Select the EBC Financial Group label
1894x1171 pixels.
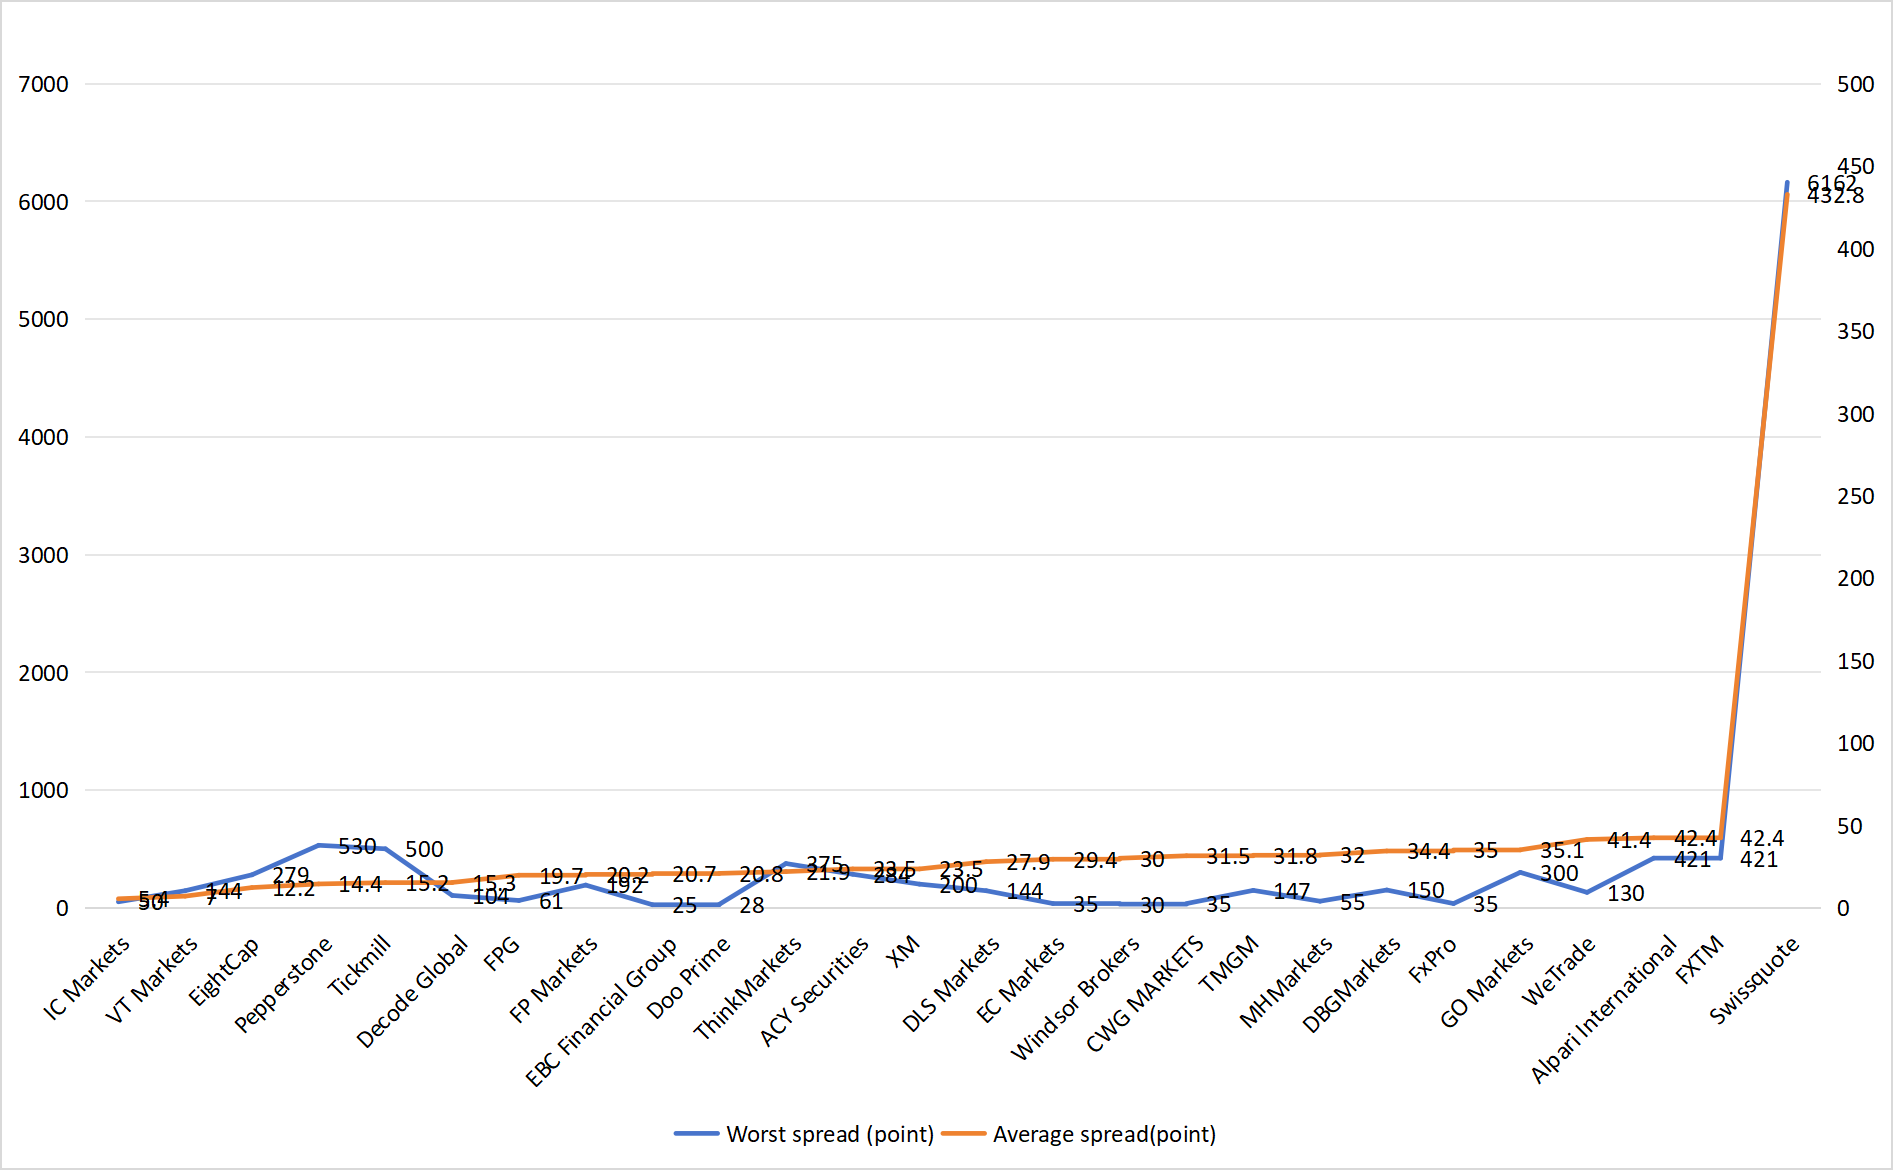click(601, 1011)
